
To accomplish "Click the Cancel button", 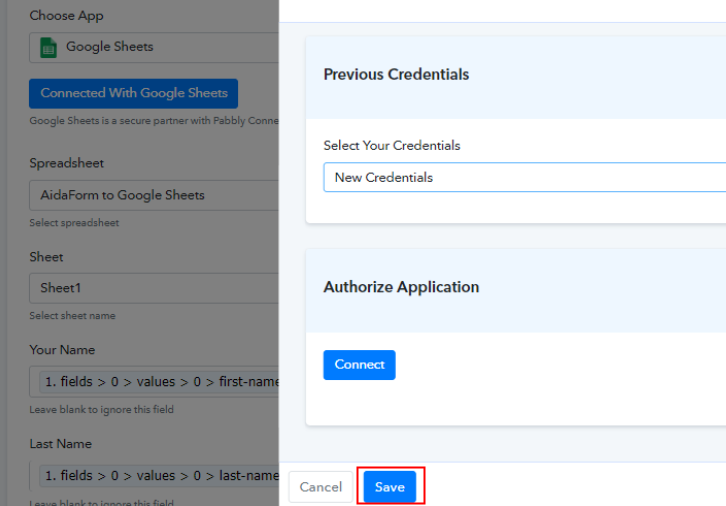I will 320,487.
